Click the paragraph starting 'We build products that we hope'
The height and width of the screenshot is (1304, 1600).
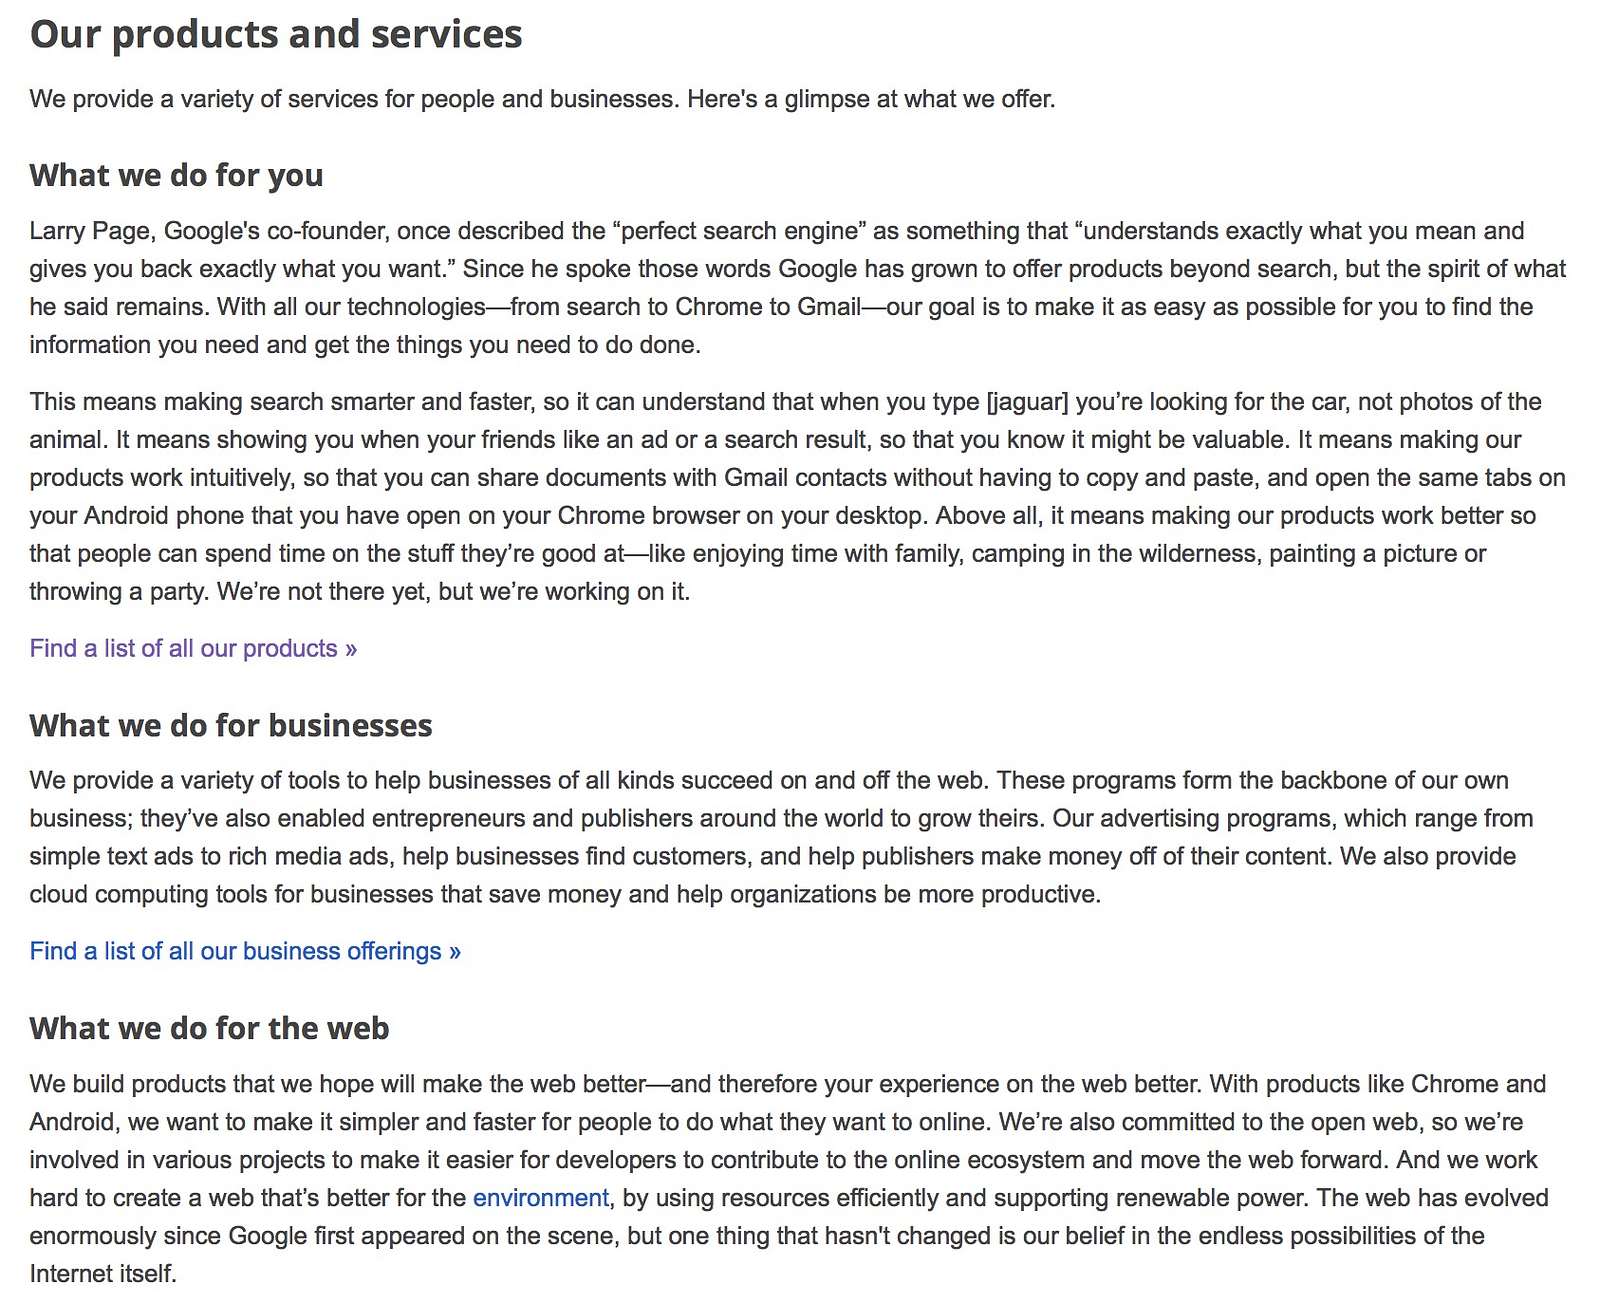click(790, 1179)
